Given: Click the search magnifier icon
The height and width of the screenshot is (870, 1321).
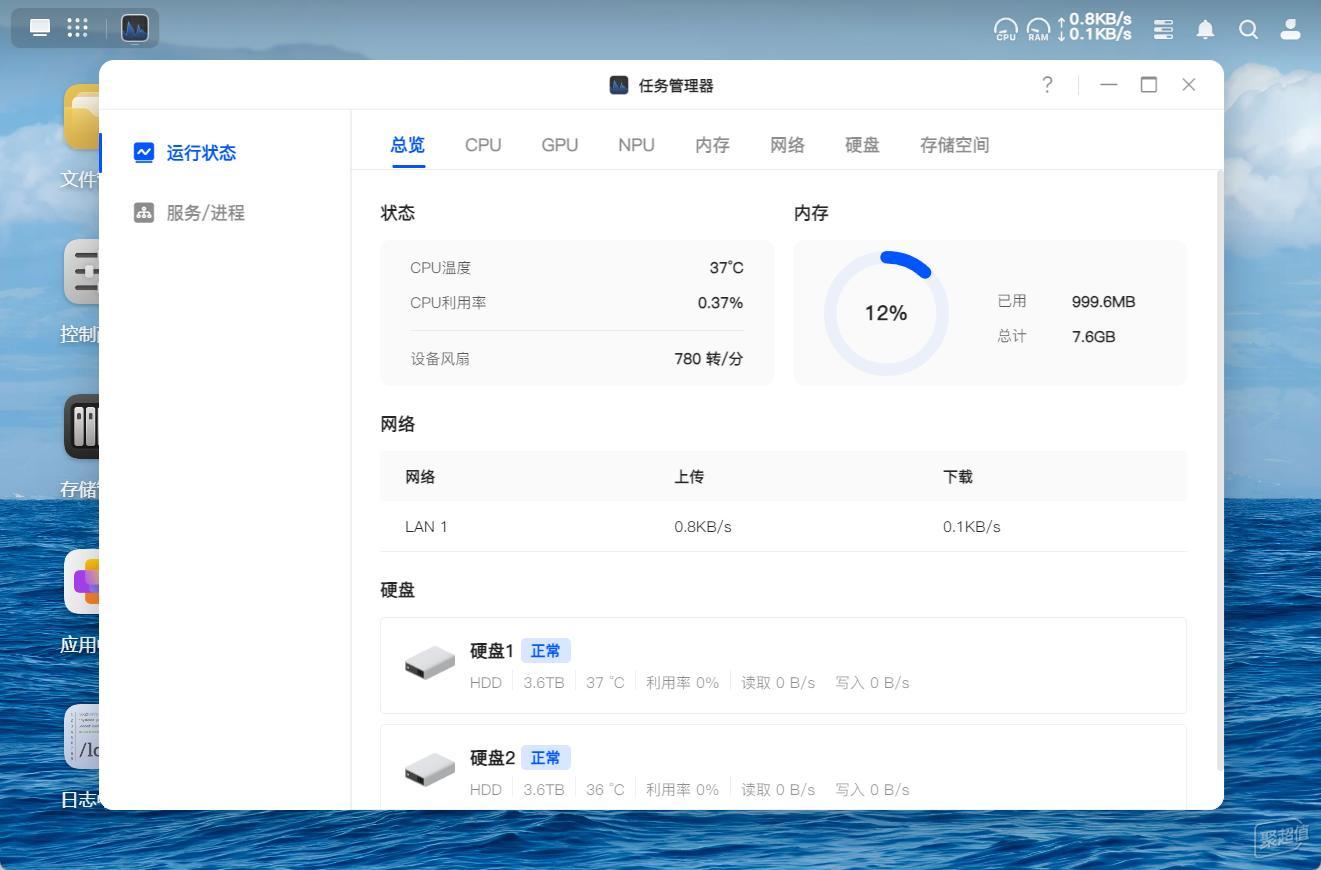Looking at the screenshot, I should pos(1248,29).
